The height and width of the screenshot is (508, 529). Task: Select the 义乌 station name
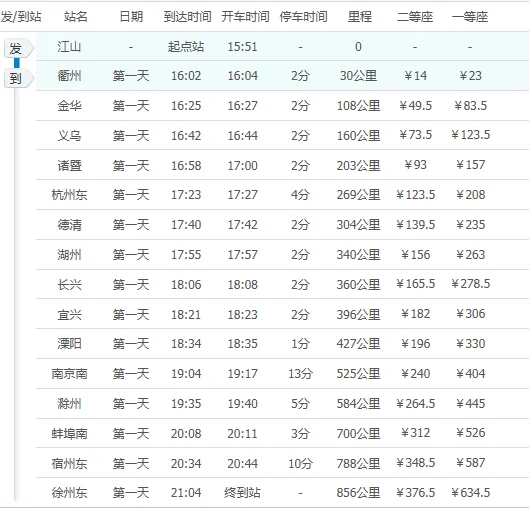(69, 136)
